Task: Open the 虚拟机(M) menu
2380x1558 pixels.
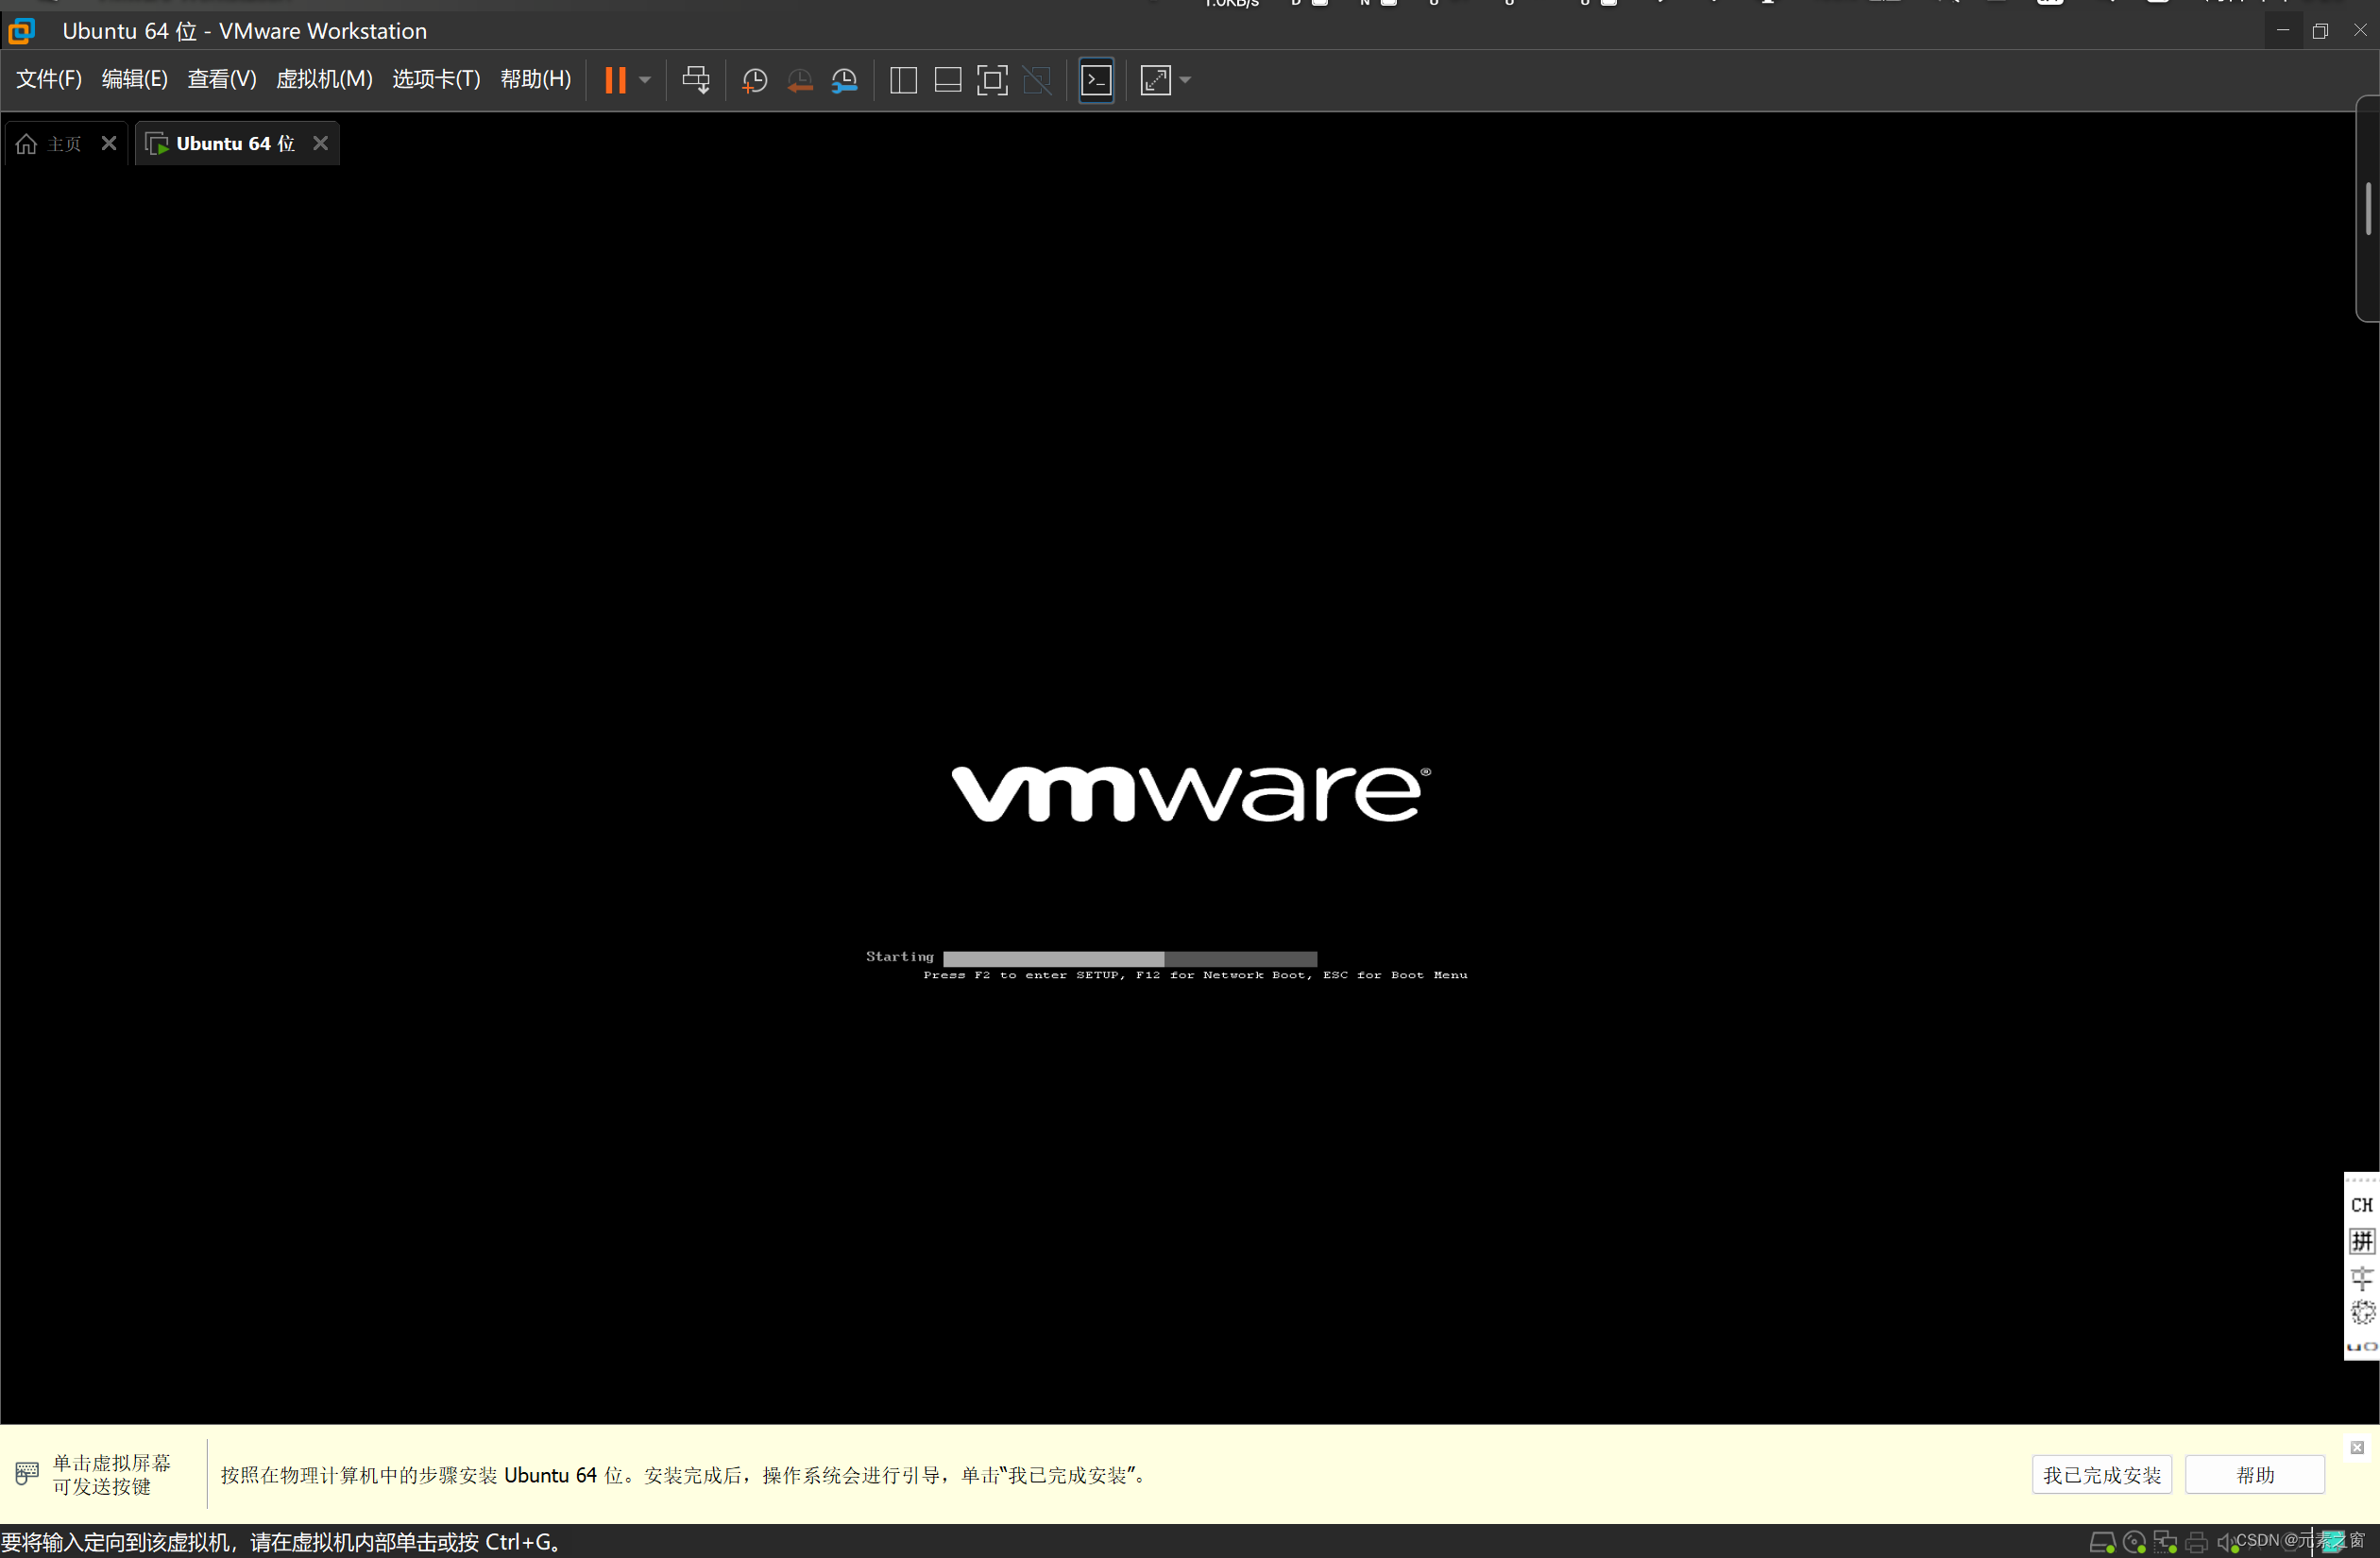Action: pos(324,79)
